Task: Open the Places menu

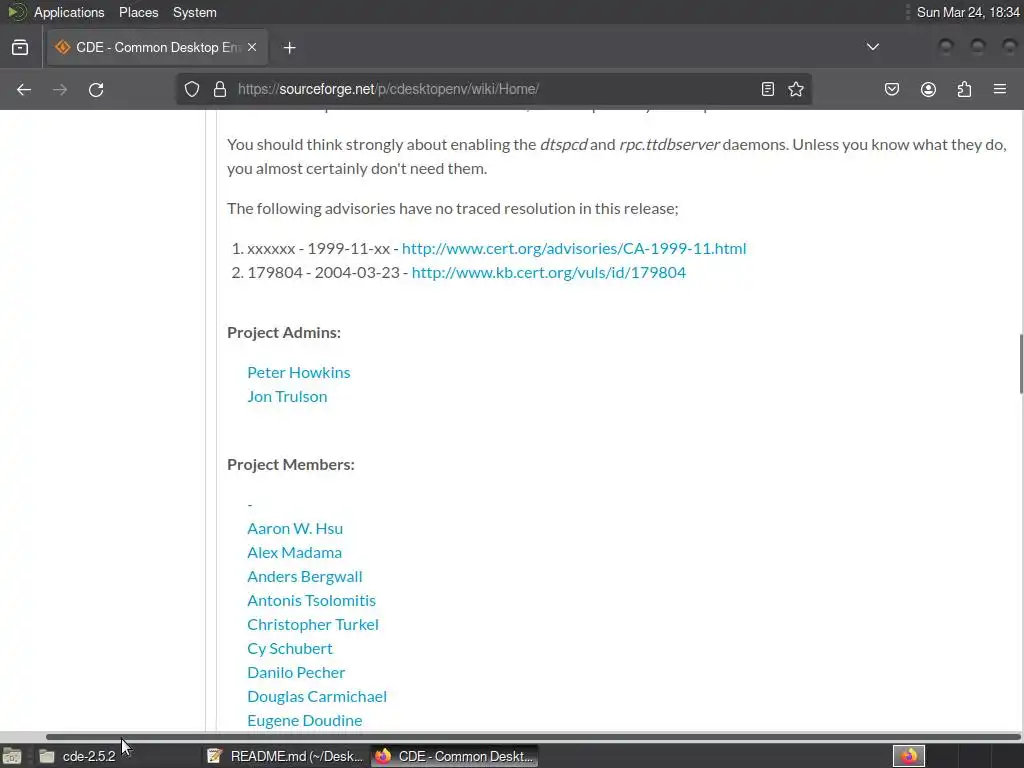Action: tap(138, 12)
